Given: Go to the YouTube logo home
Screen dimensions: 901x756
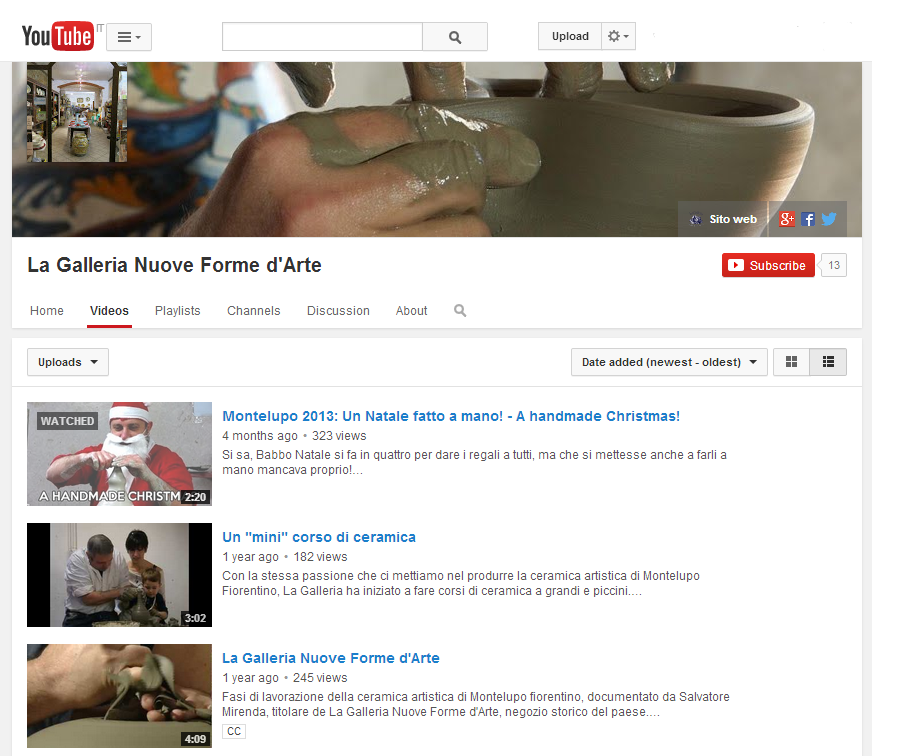Looking at the screenshot, I should pos(57,36).
